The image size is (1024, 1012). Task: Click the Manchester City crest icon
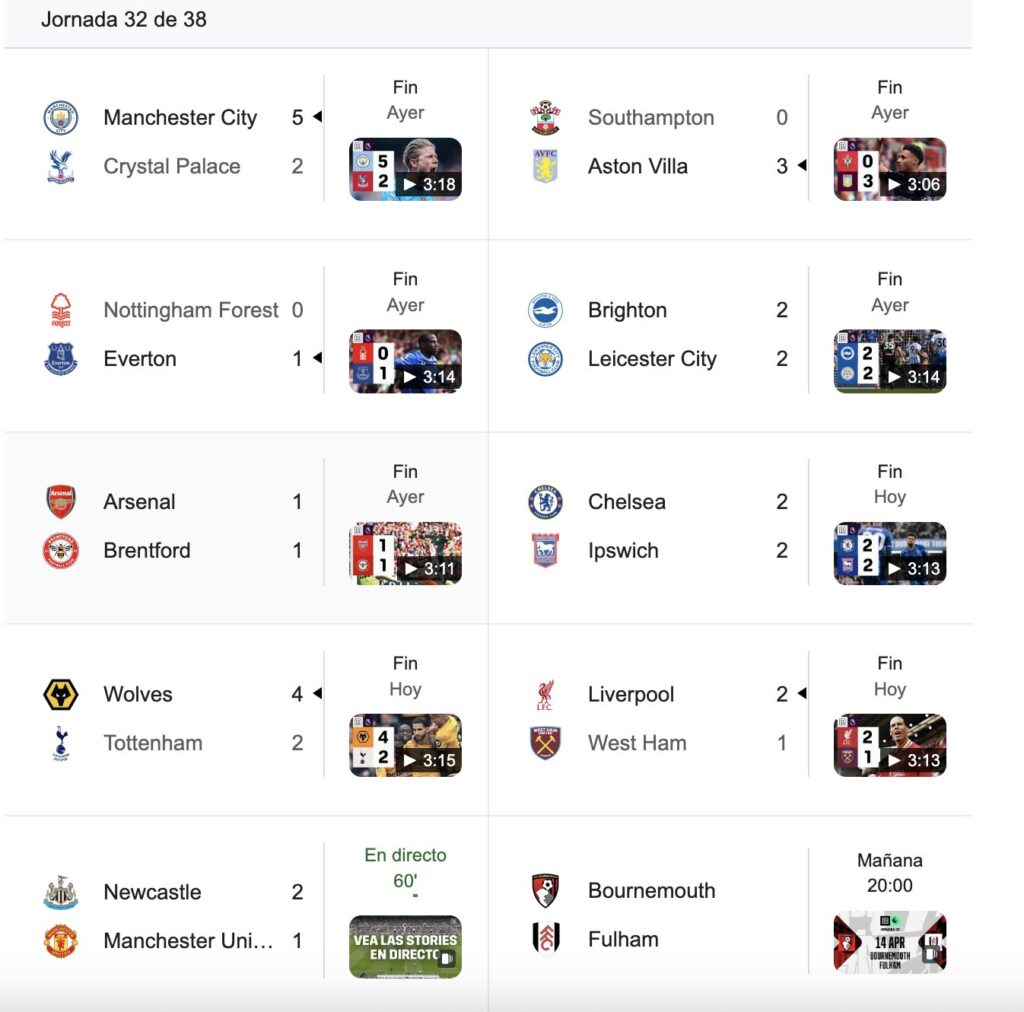click(x=61, y=118)
